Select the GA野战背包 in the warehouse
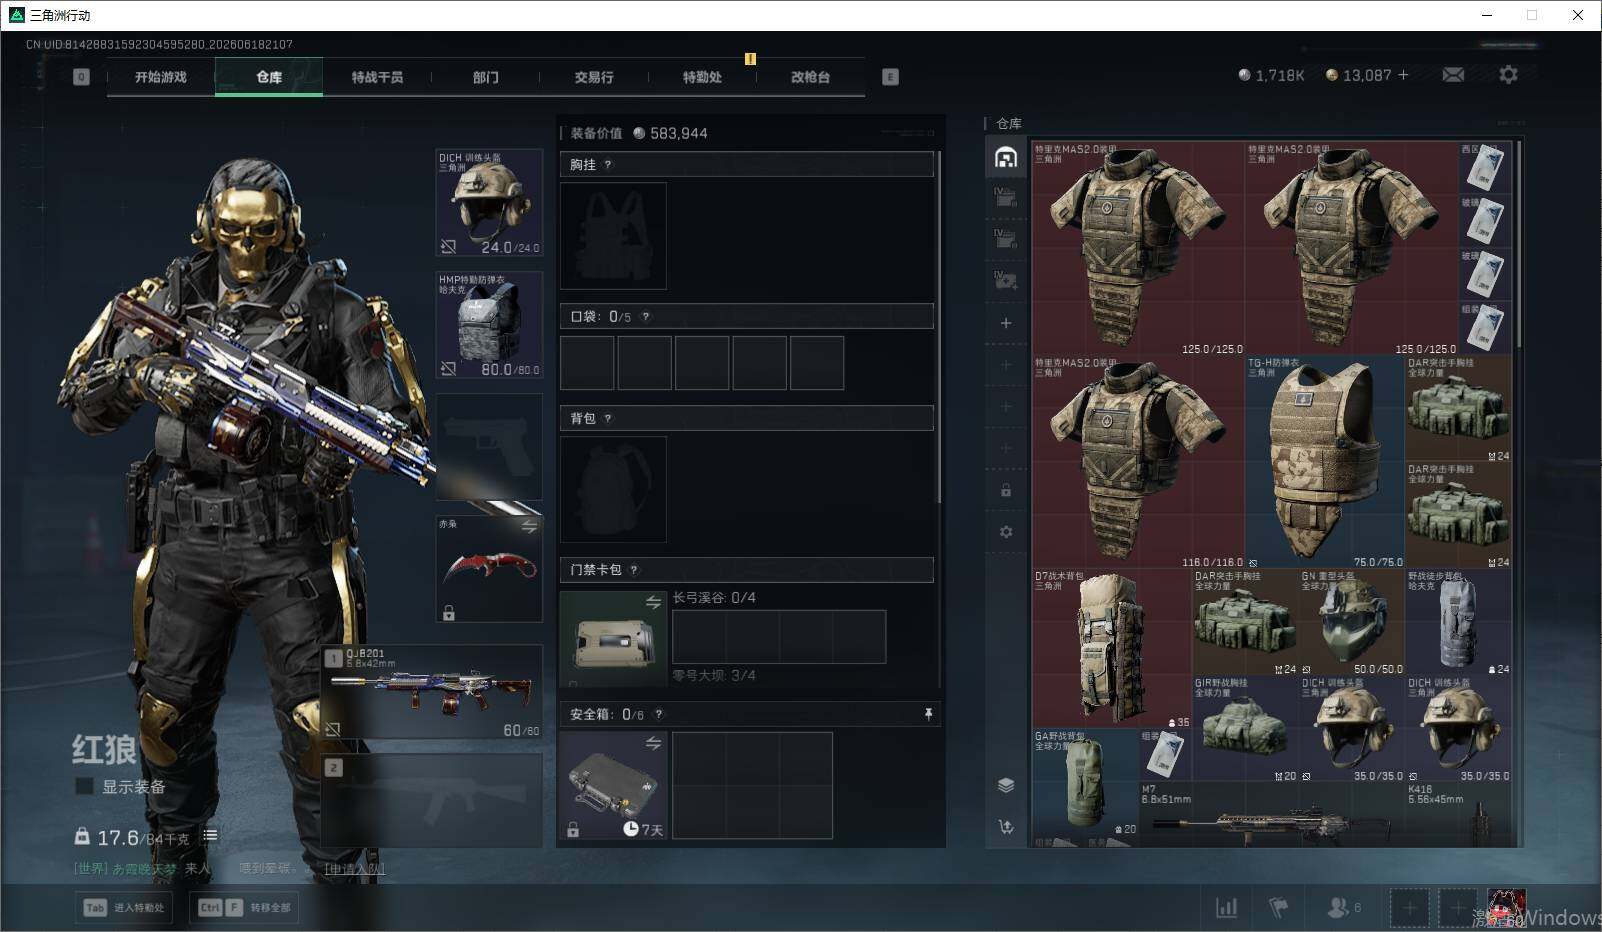The width and height of the screenshot is (1602, 932). click(1086, 782)
